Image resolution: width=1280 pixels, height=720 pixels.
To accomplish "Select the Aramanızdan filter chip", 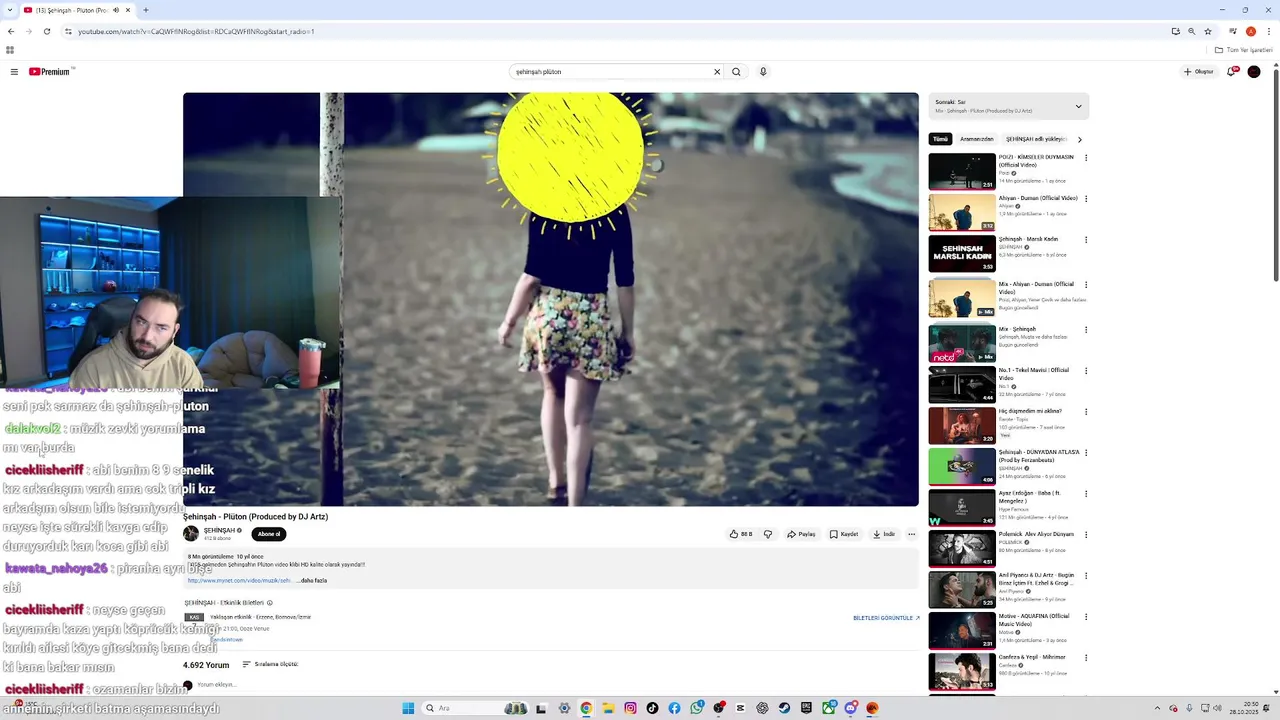I will pyautogui.click(x=977, y=139).
